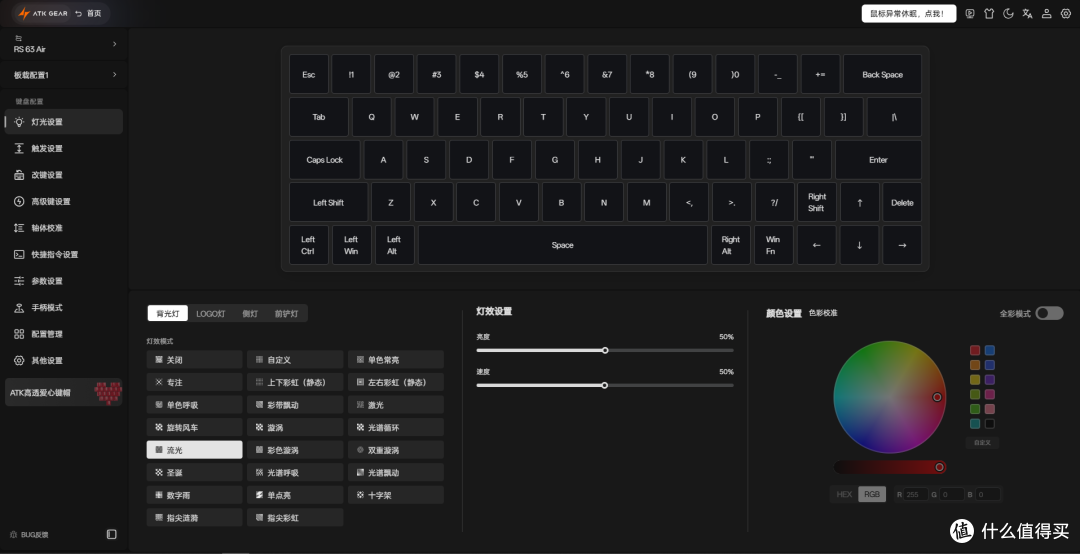Select the 单色呼吸 breathing mode

(x=194, y=405)
